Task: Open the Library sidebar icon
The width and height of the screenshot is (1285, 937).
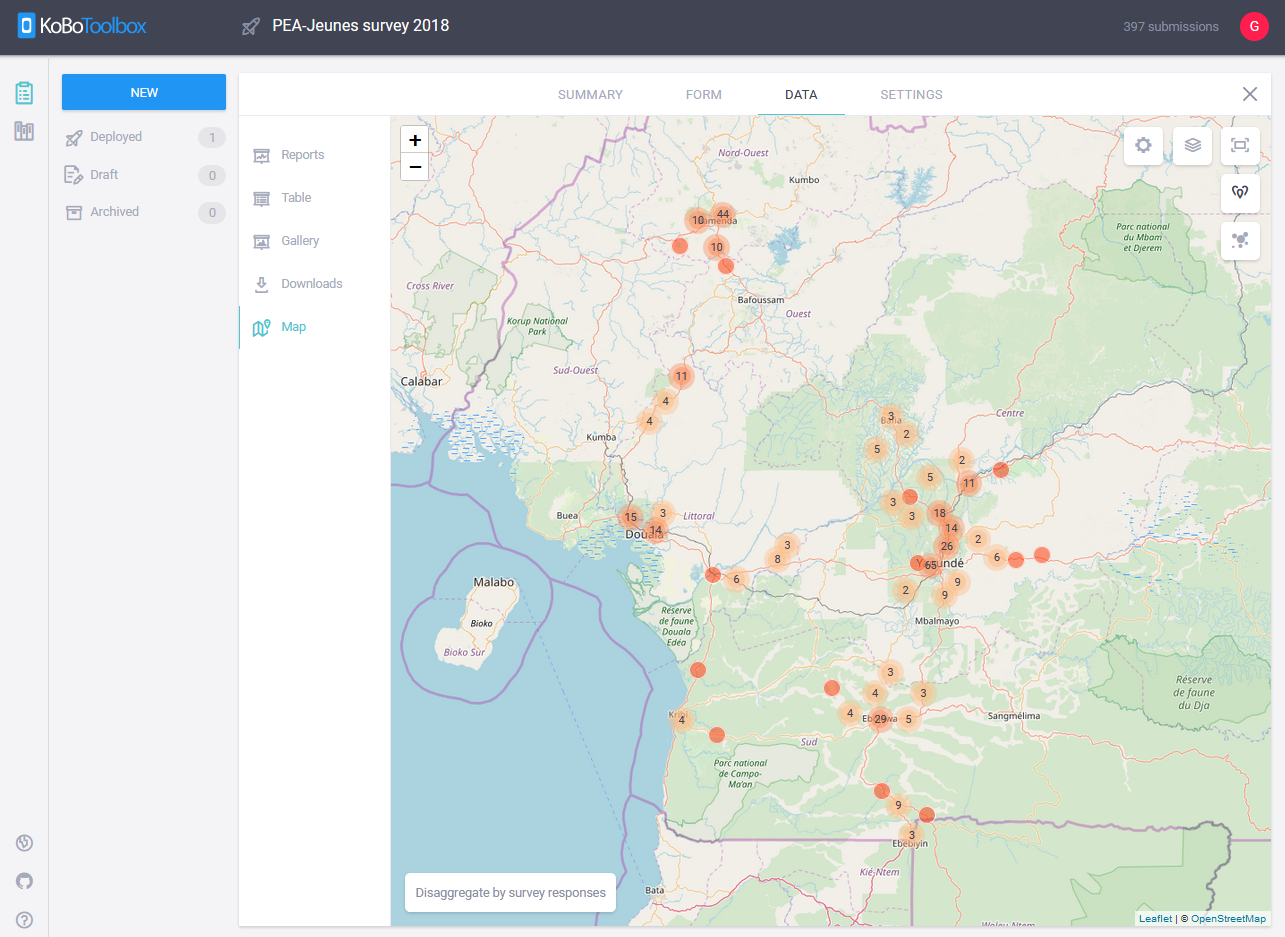Action: point(24,131)
